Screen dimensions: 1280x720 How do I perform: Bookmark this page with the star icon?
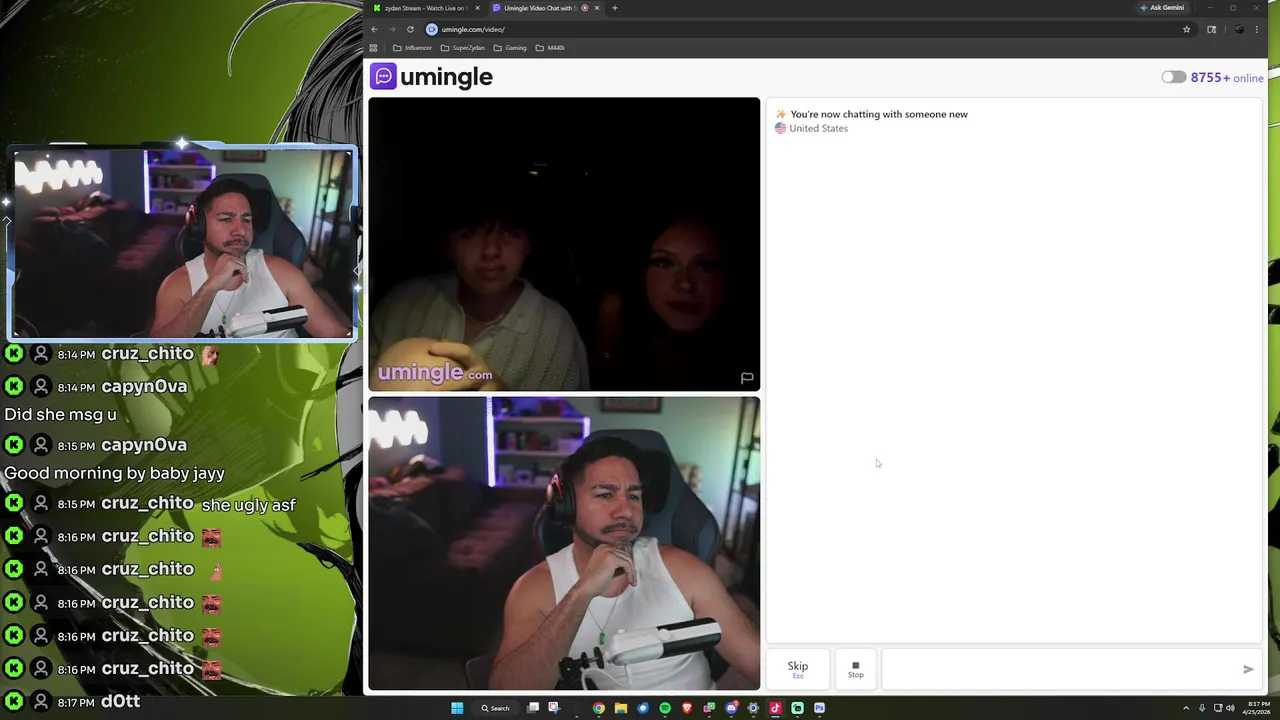pos(1187,29)
